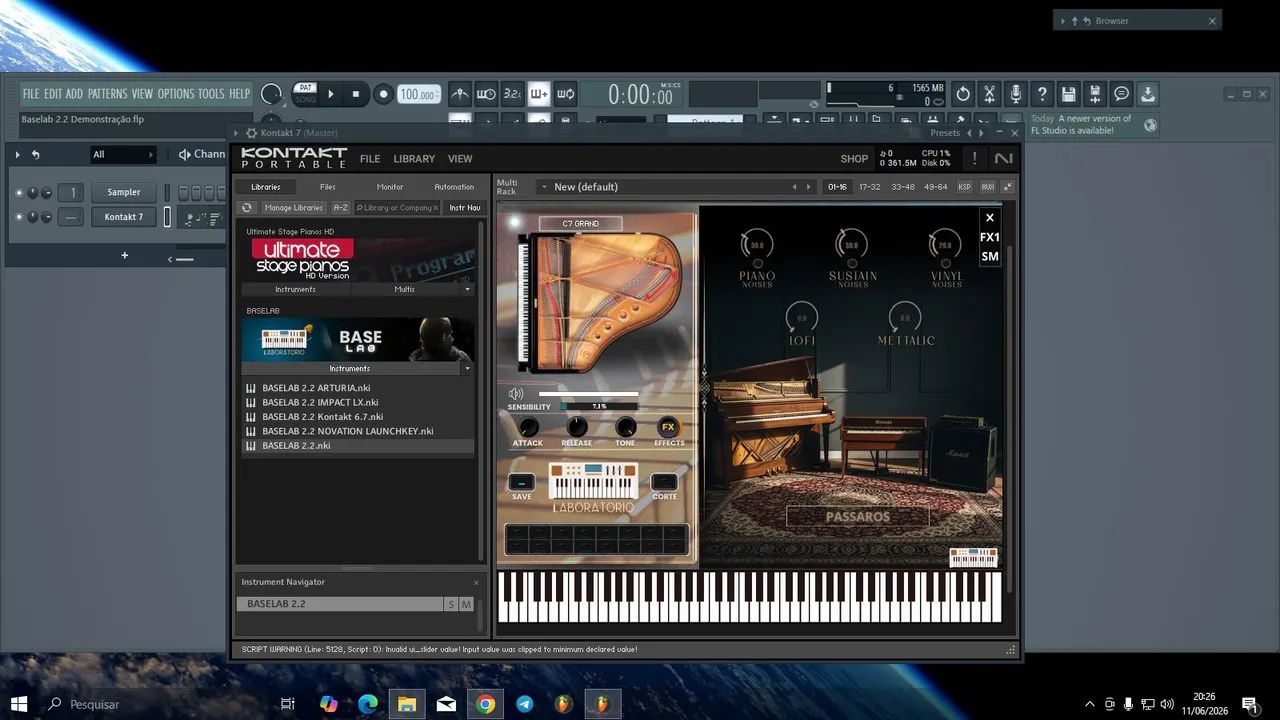Toggle the Sampler channel mute LED
This screenshot has height=720, width=1280.
tap(18, 192)
